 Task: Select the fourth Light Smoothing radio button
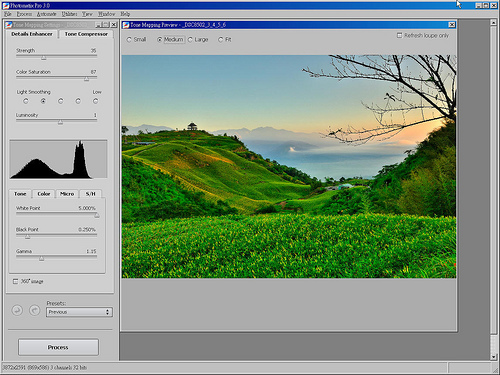78,101
